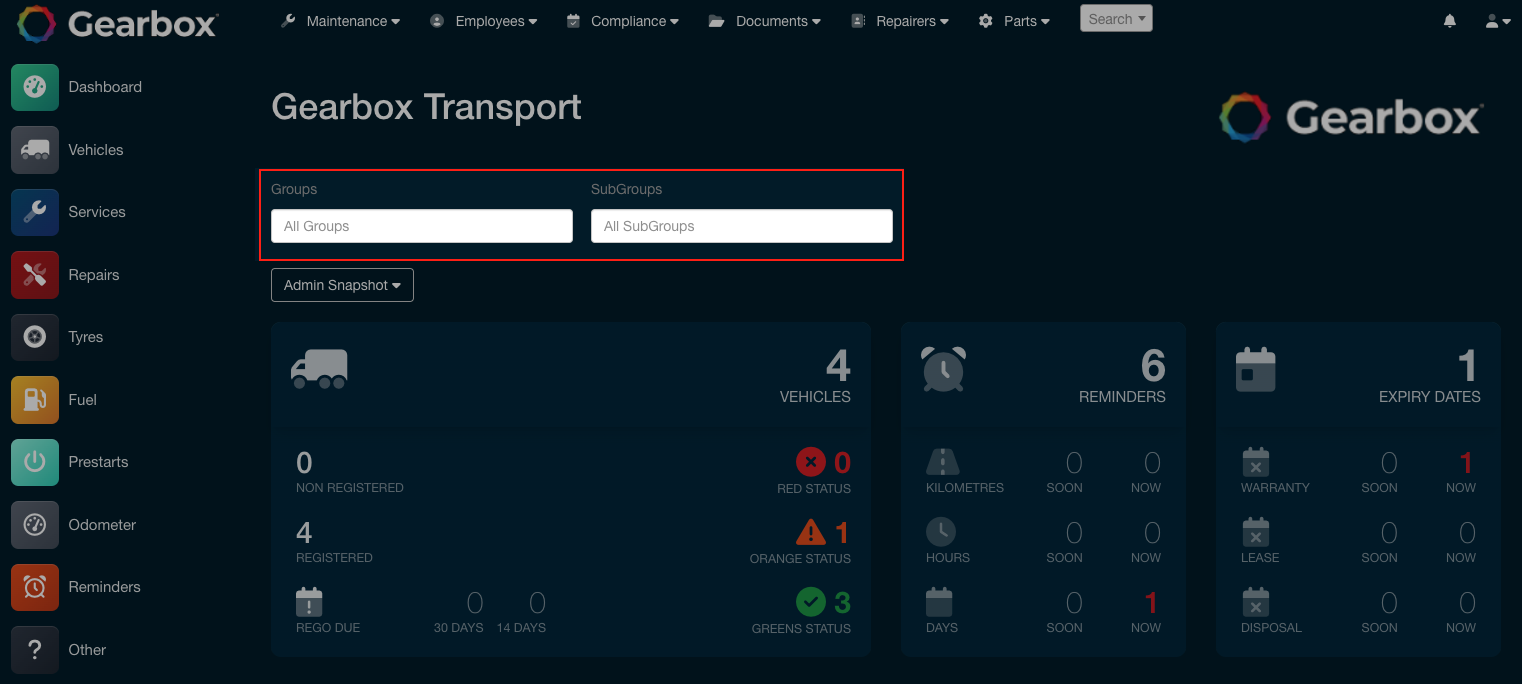The width and height of the screenshot is (1522, 684).
Task: Open the Tyres icon in sidebar
Action: coord(35,337)
